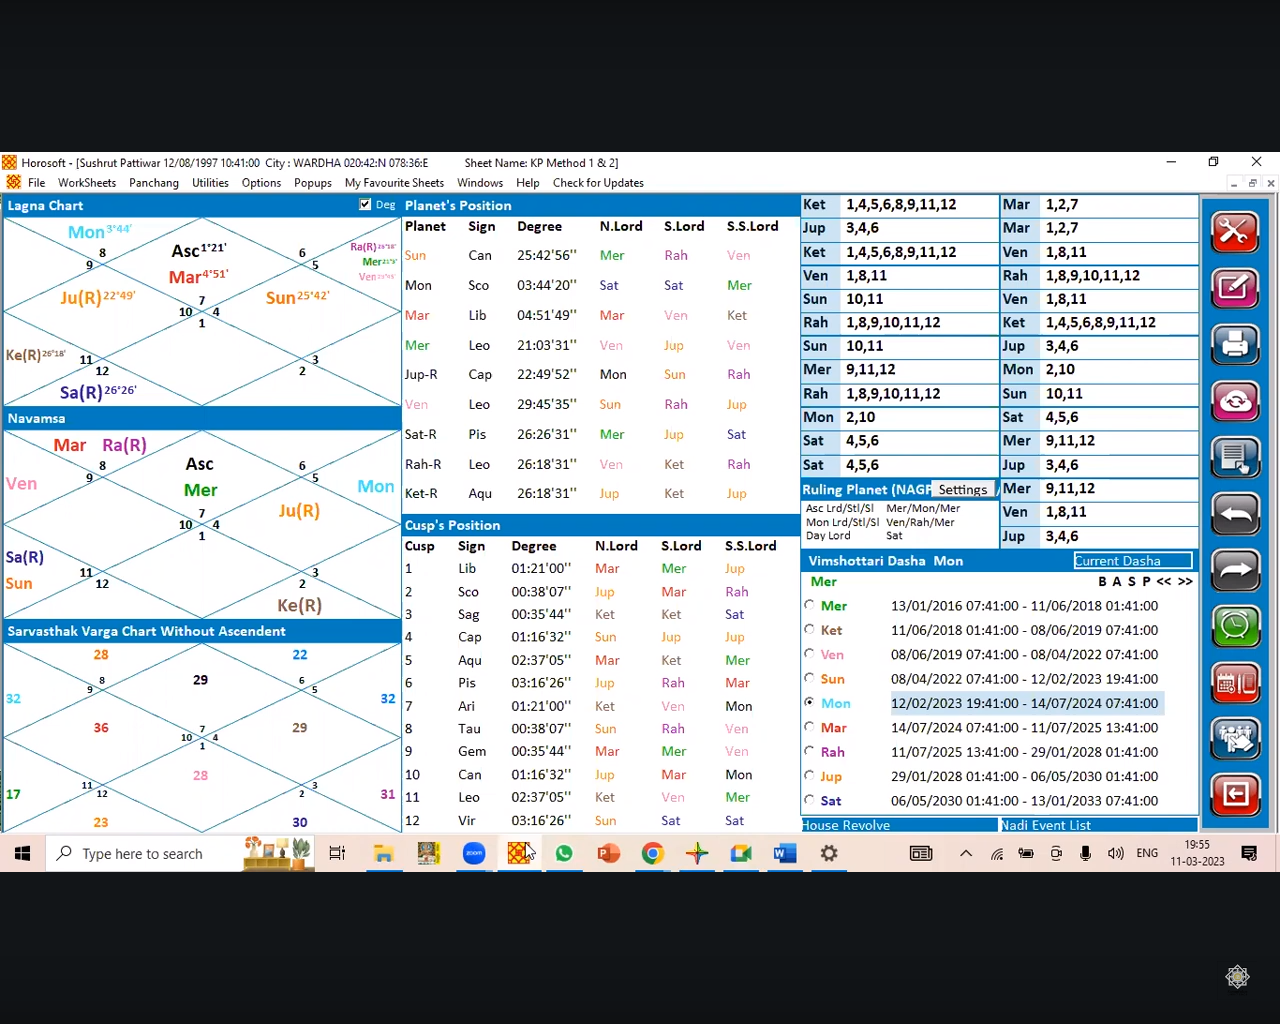Select the Mar dasha radio button

(x=810, y=727)
